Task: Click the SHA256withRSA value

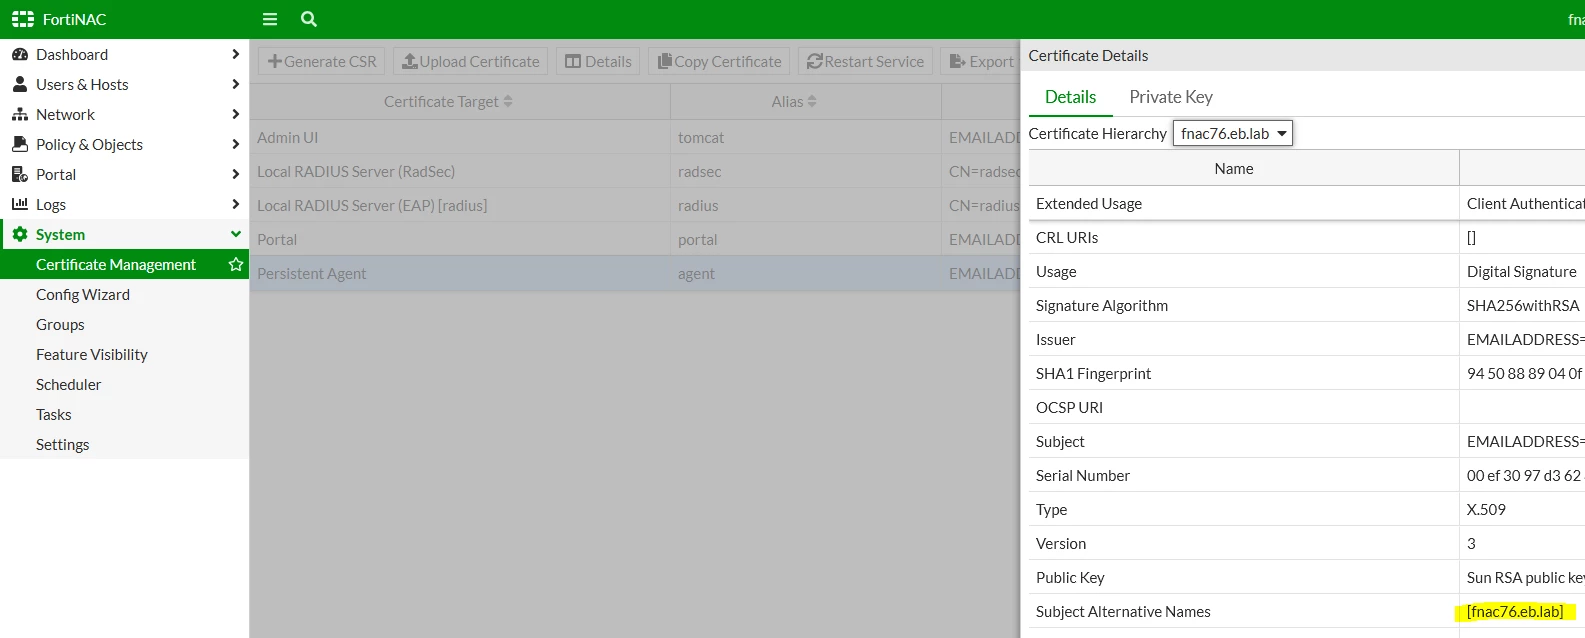Action: tap(1523, 305)
